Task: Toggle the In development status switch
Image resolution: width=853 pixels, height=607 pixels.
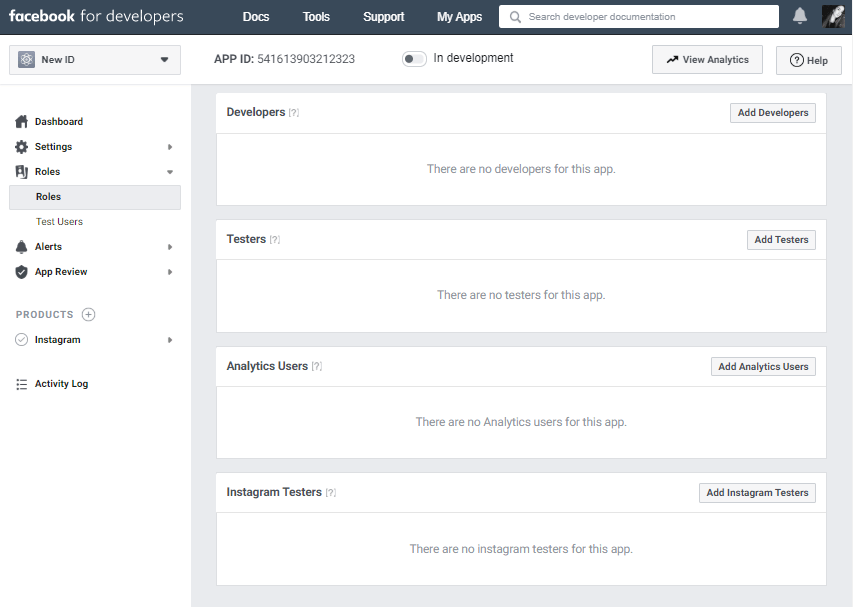Action: [x=414, y=59]
